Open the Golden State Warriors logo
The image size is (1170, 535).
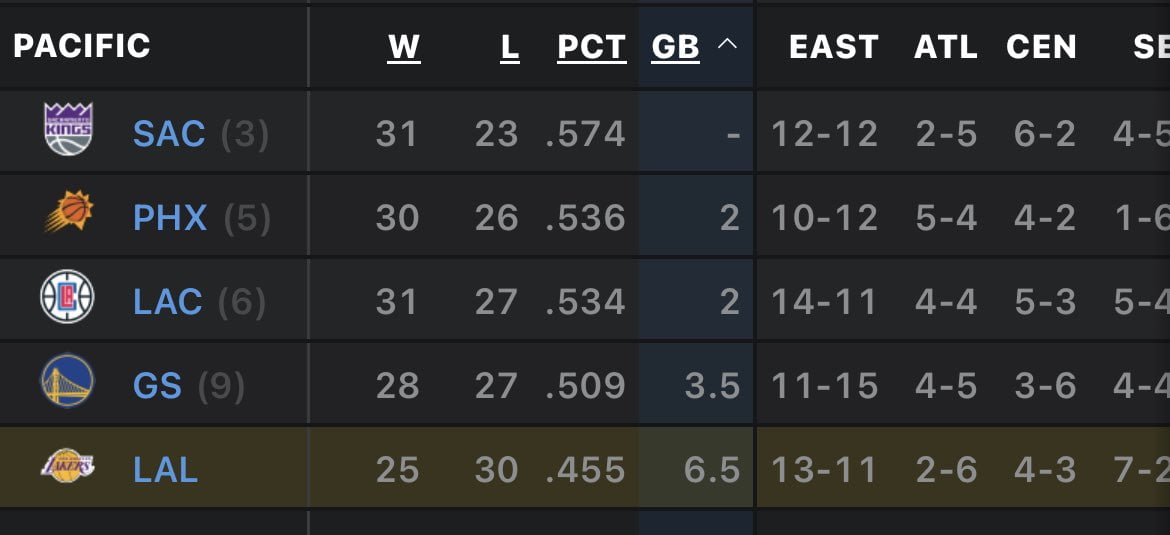tap(67, 381)
